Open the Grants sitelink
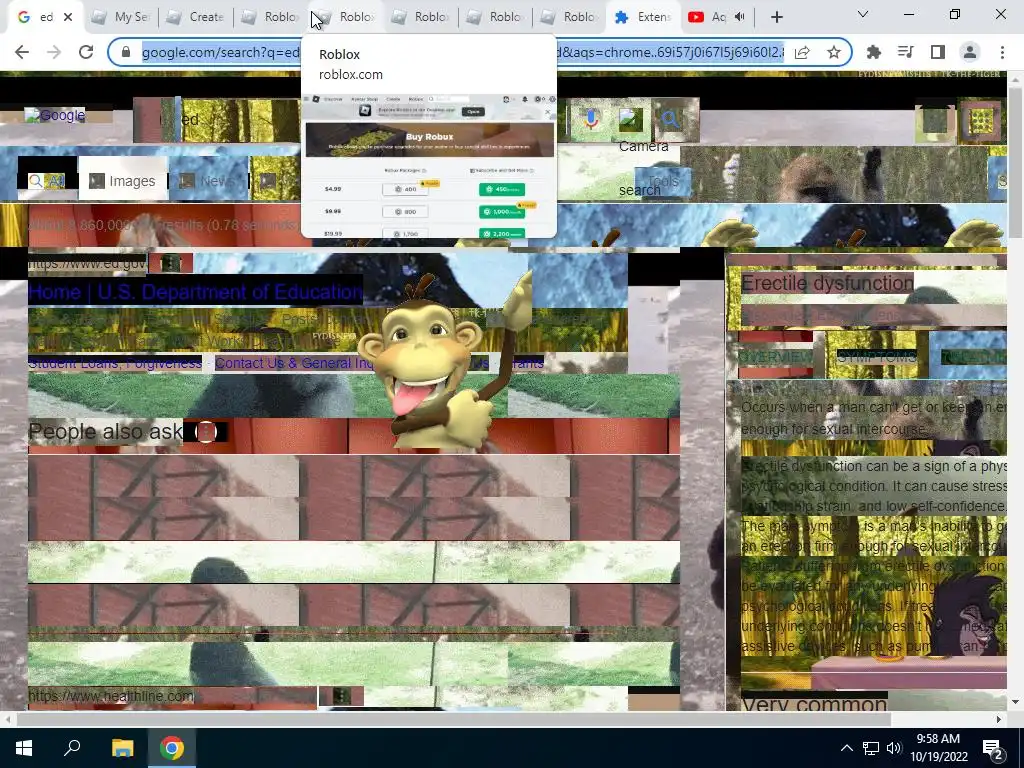 (526, 363)
